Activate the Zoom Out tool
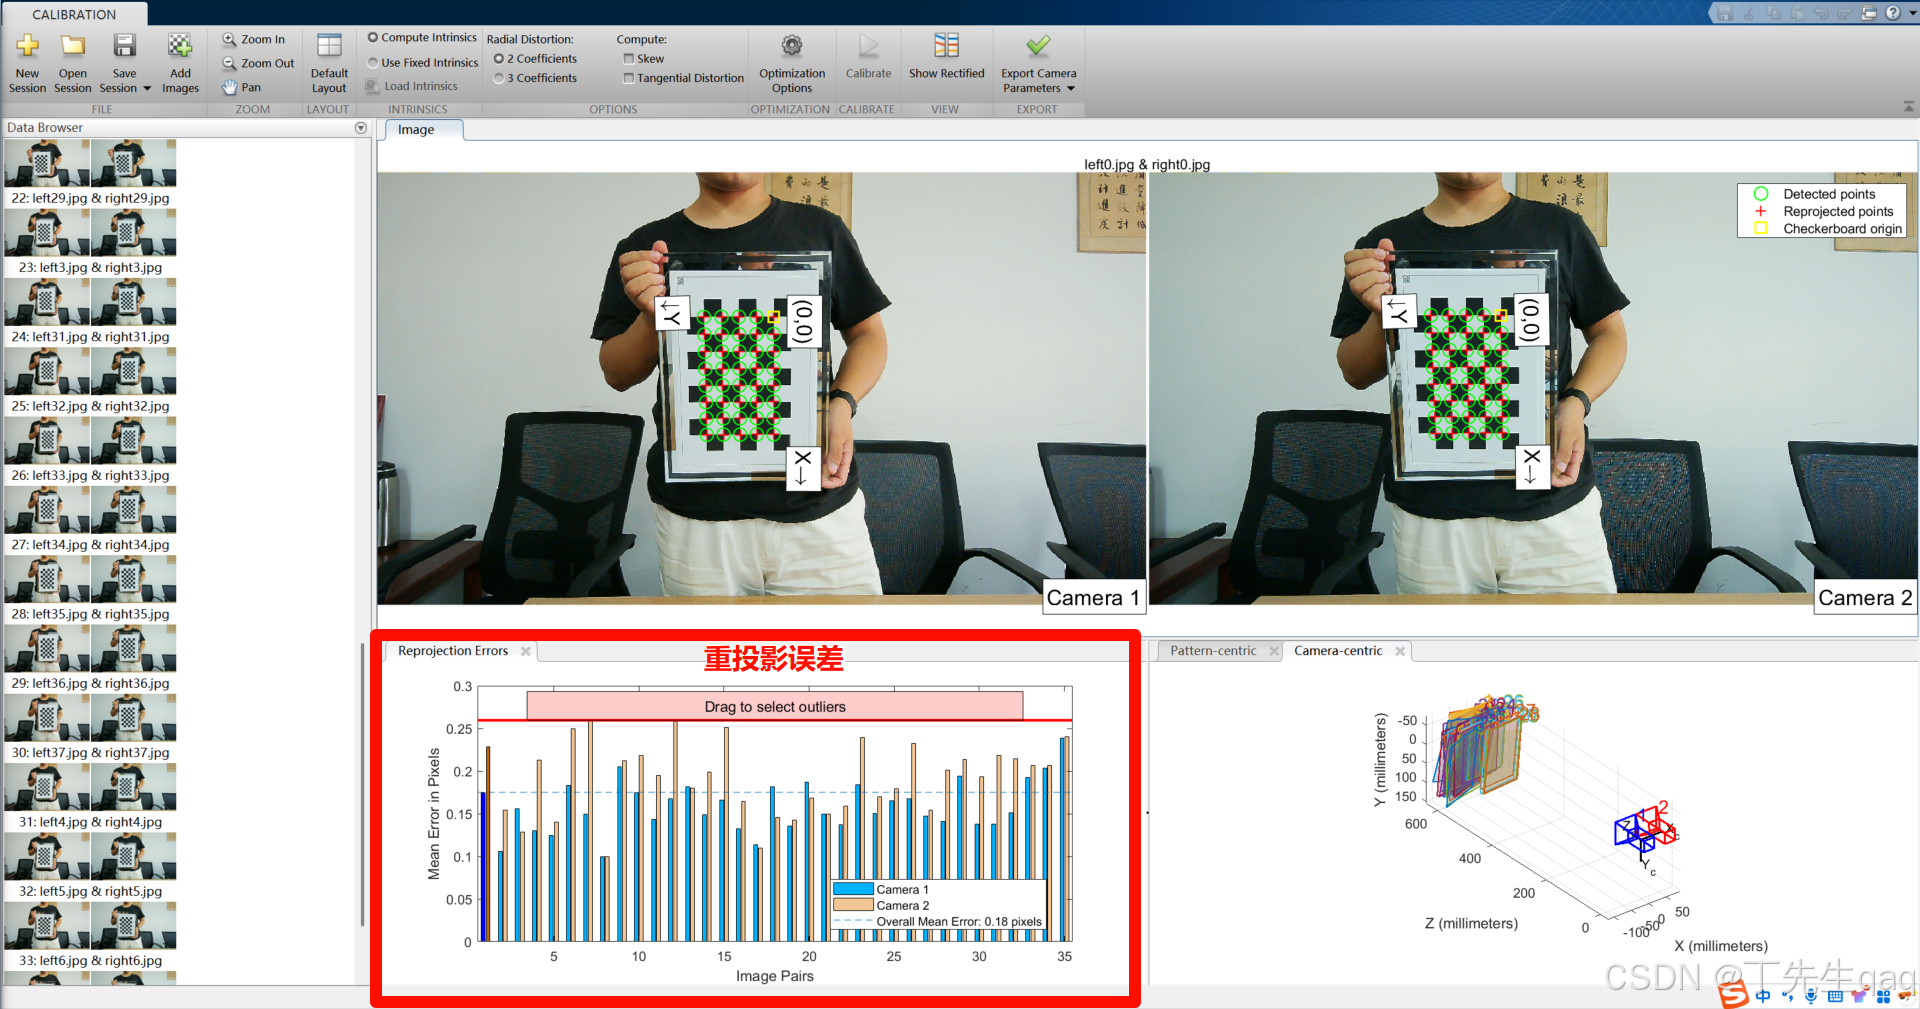Image resolution: width=1920 pixels, height=1009 pixels. (258, 63)
